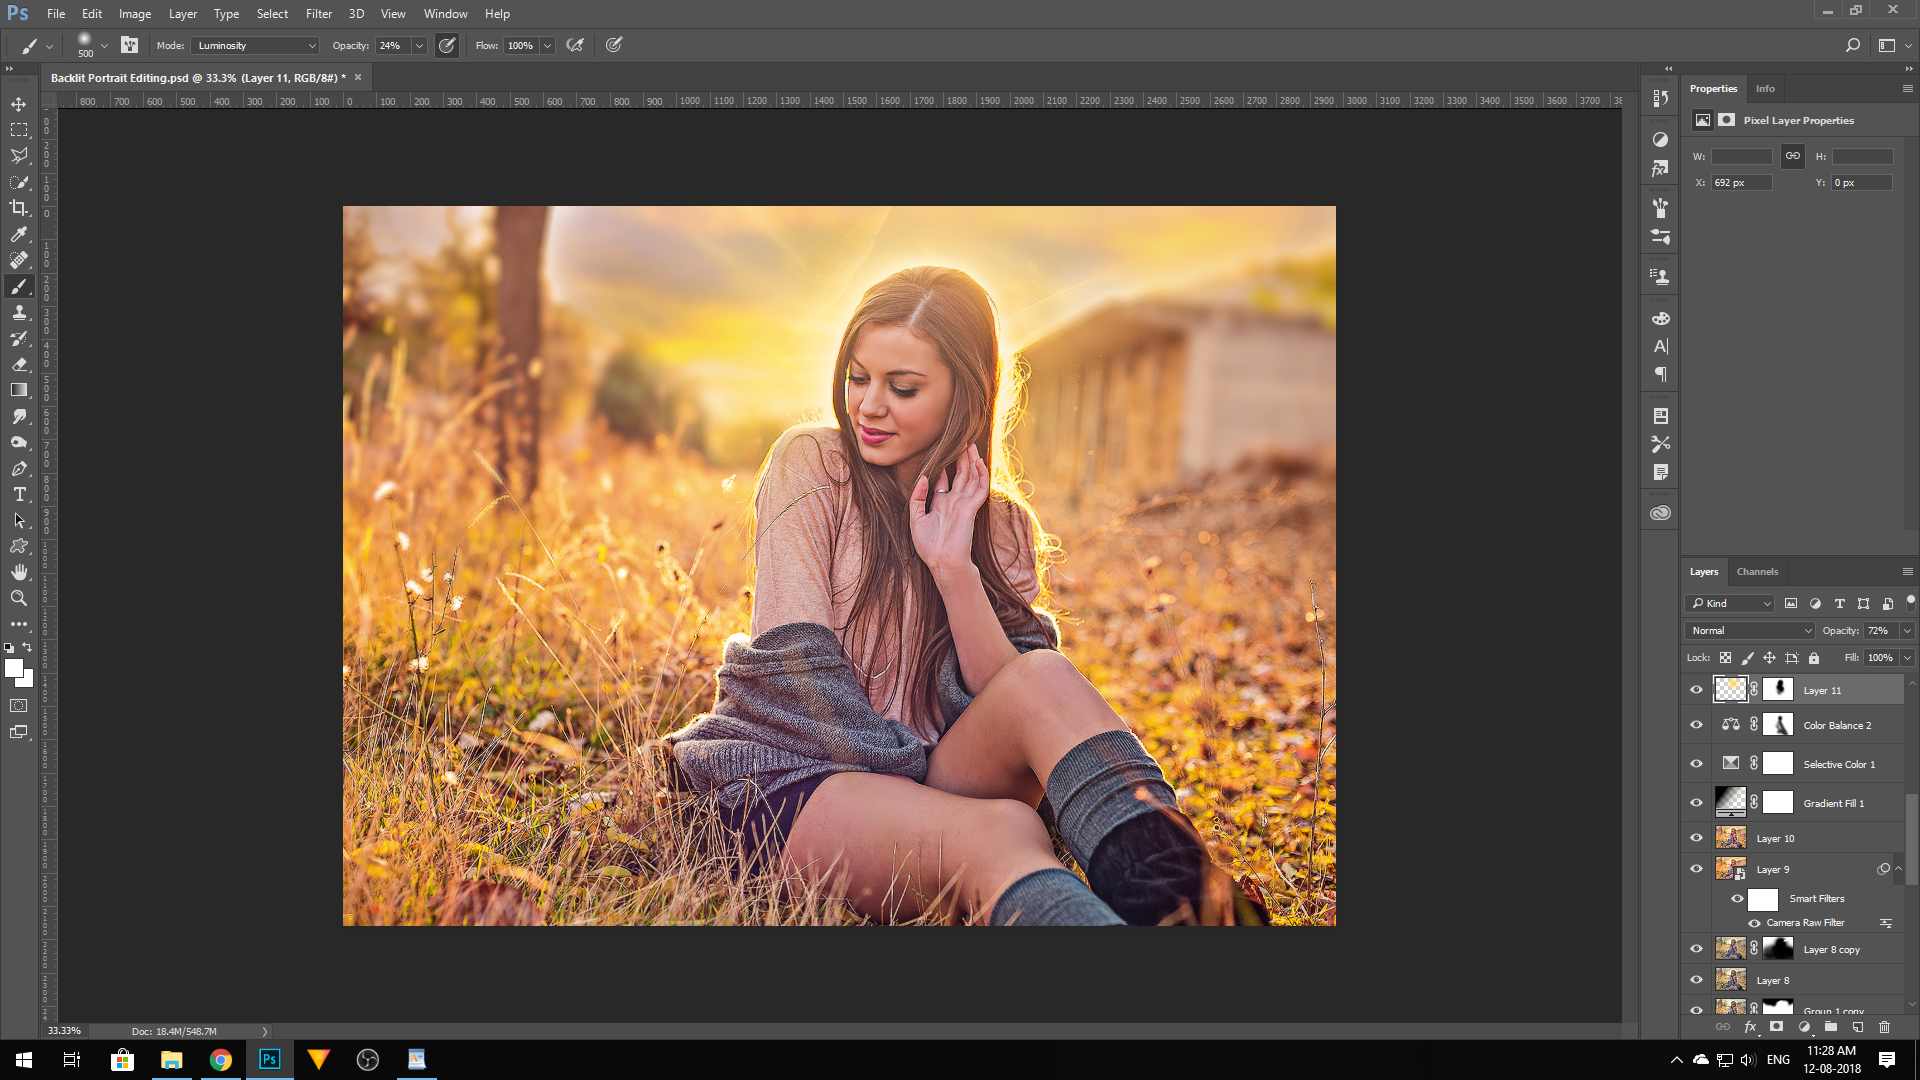Image resolution: width=1920 pixels, height=1080 pixels.
Task: Toggle visibility of Layer 10
Action: coord(1696,838)
